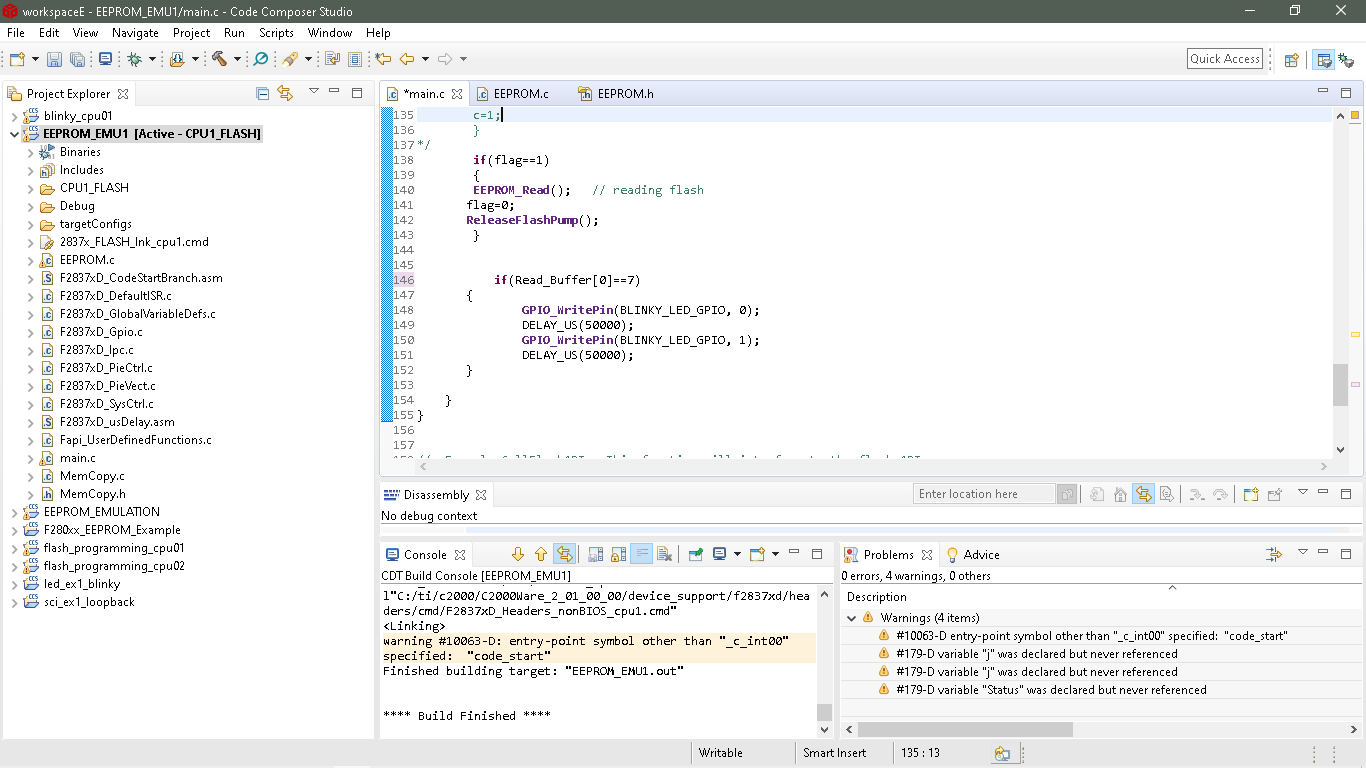Click the Build hammer icon
The width and height of the screenshot is (1366, 768).
[x=219, y=59]
